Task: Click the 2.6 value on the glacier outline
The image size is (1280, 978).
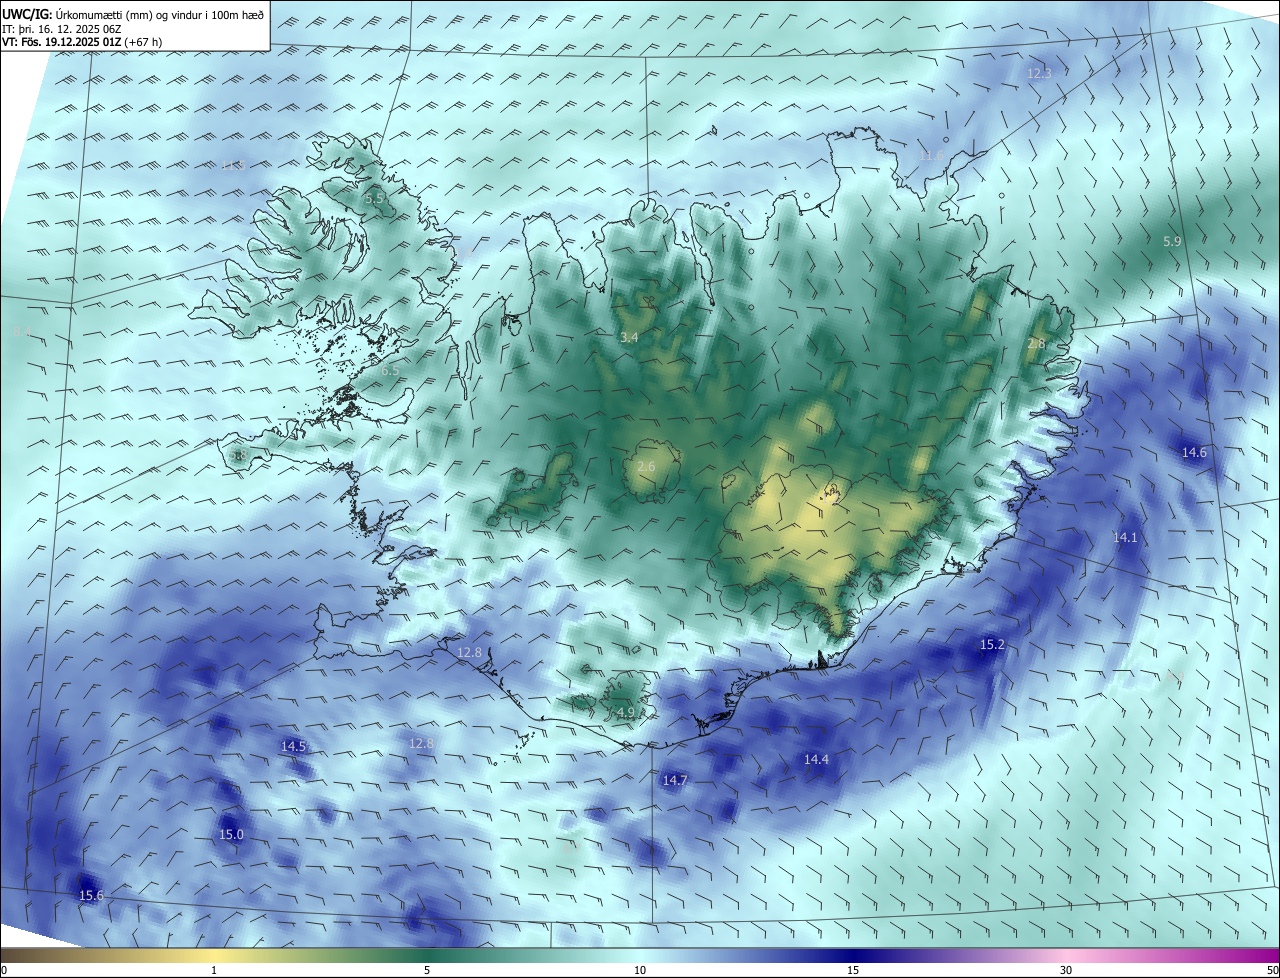Action: point(646,467)
